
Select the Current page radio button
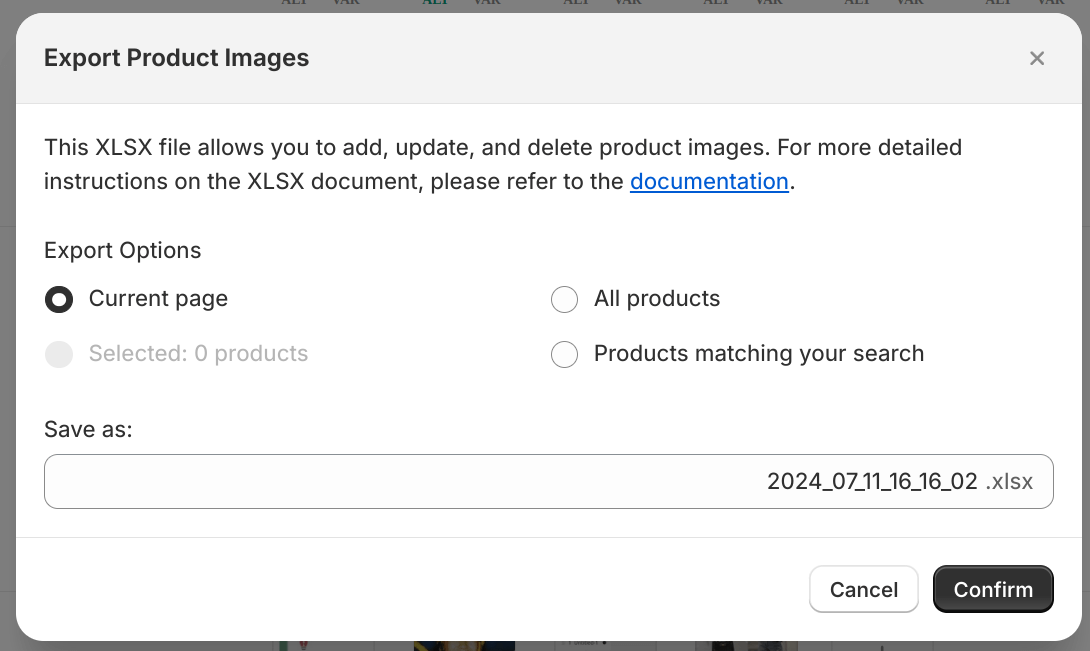(x=59, y=299)
